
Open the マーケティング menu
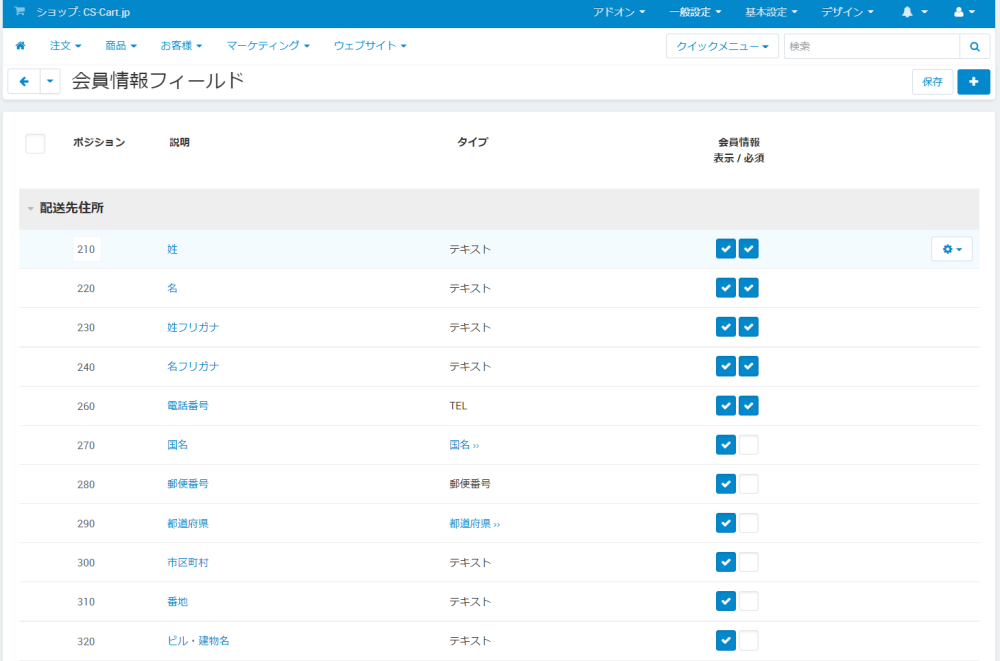pos(268,46)
